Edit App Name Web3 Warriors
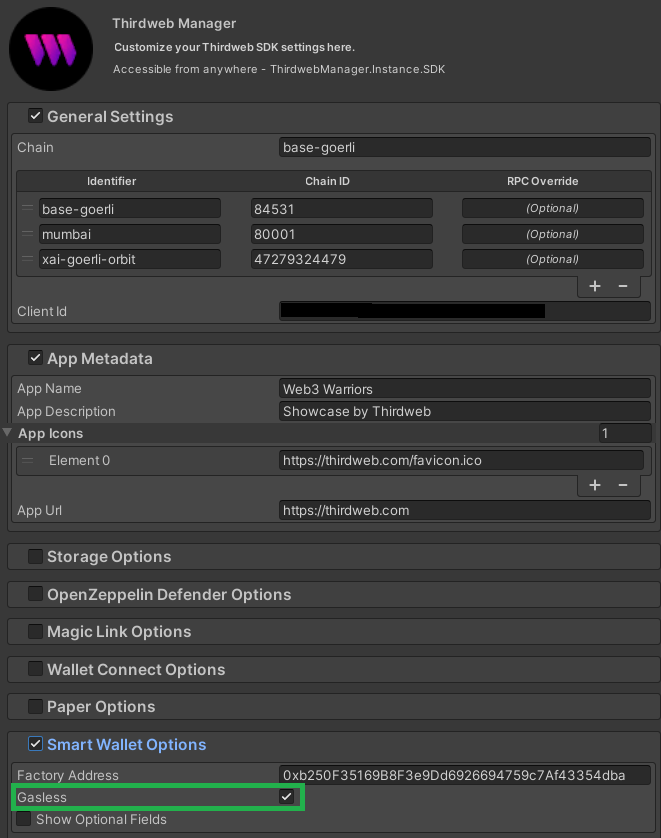 pyautogui.click(x=464, y=389)
